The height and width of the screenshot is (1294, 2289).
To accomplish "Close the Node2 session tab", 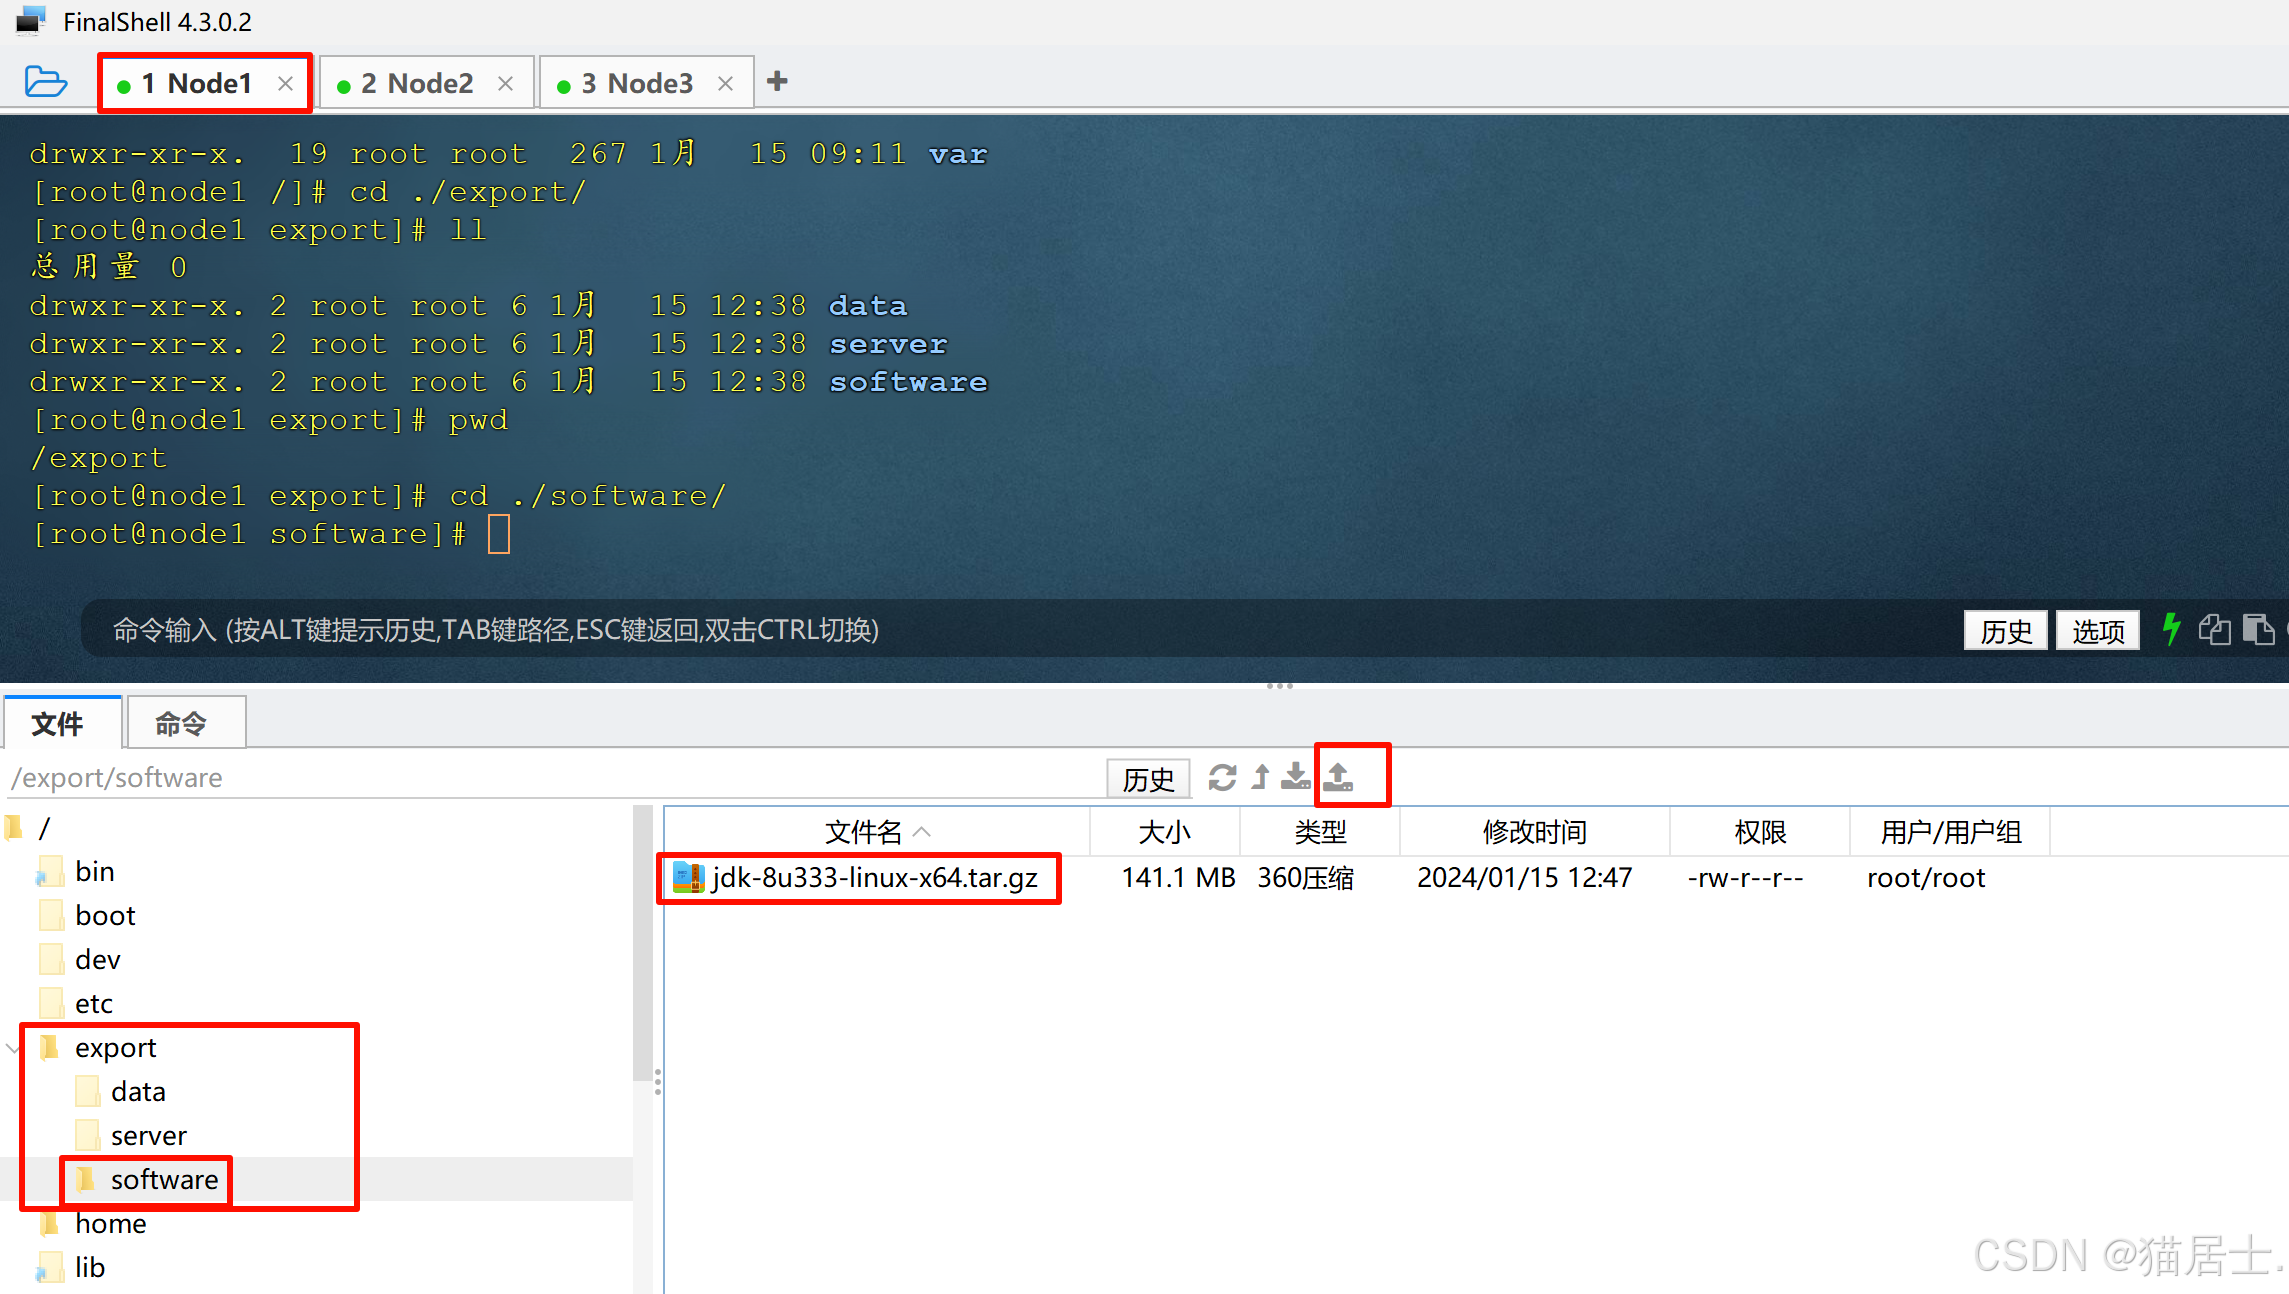I will pos(506,84).
